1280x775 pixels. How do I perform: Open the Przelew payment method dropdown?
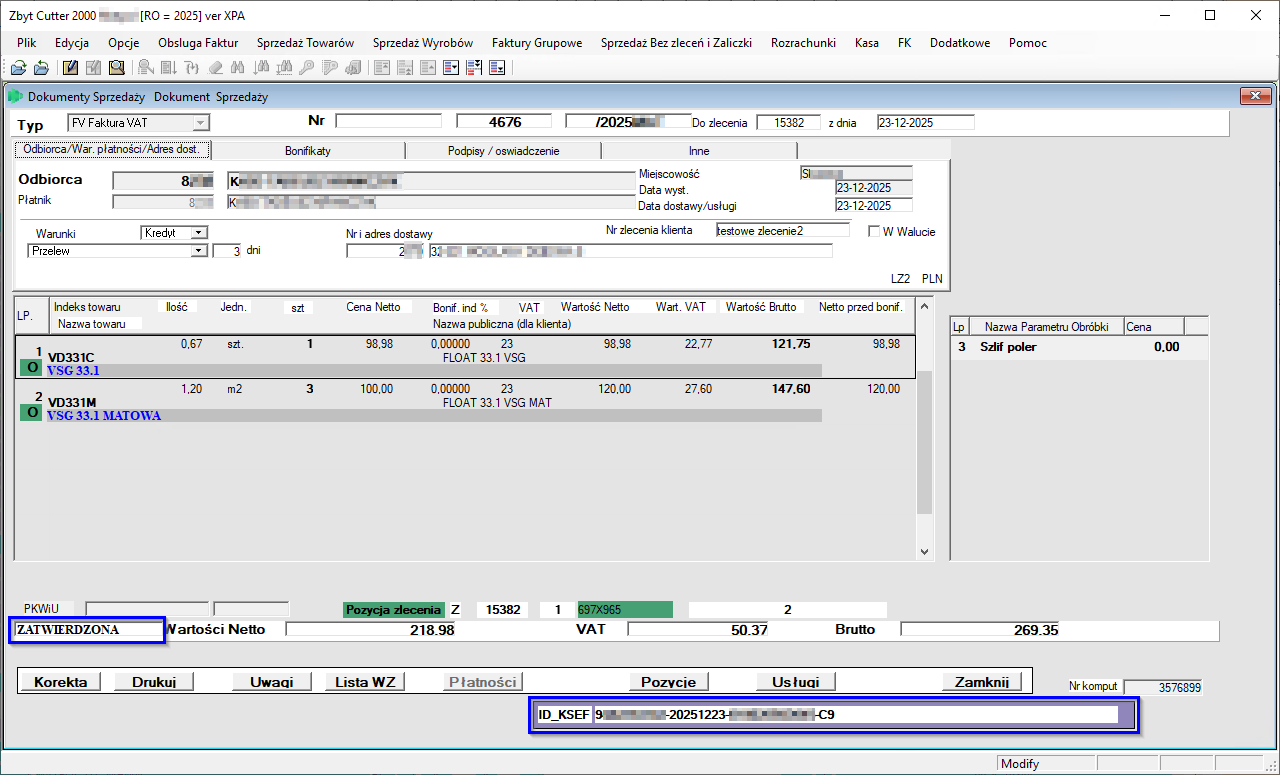pos(198,251)
